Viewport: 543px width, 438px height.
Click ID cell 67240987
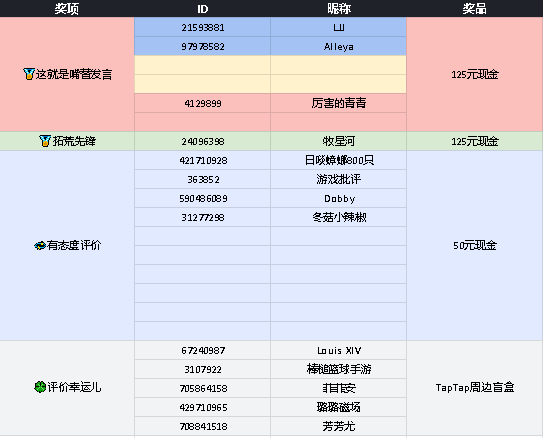pos(202,350)
